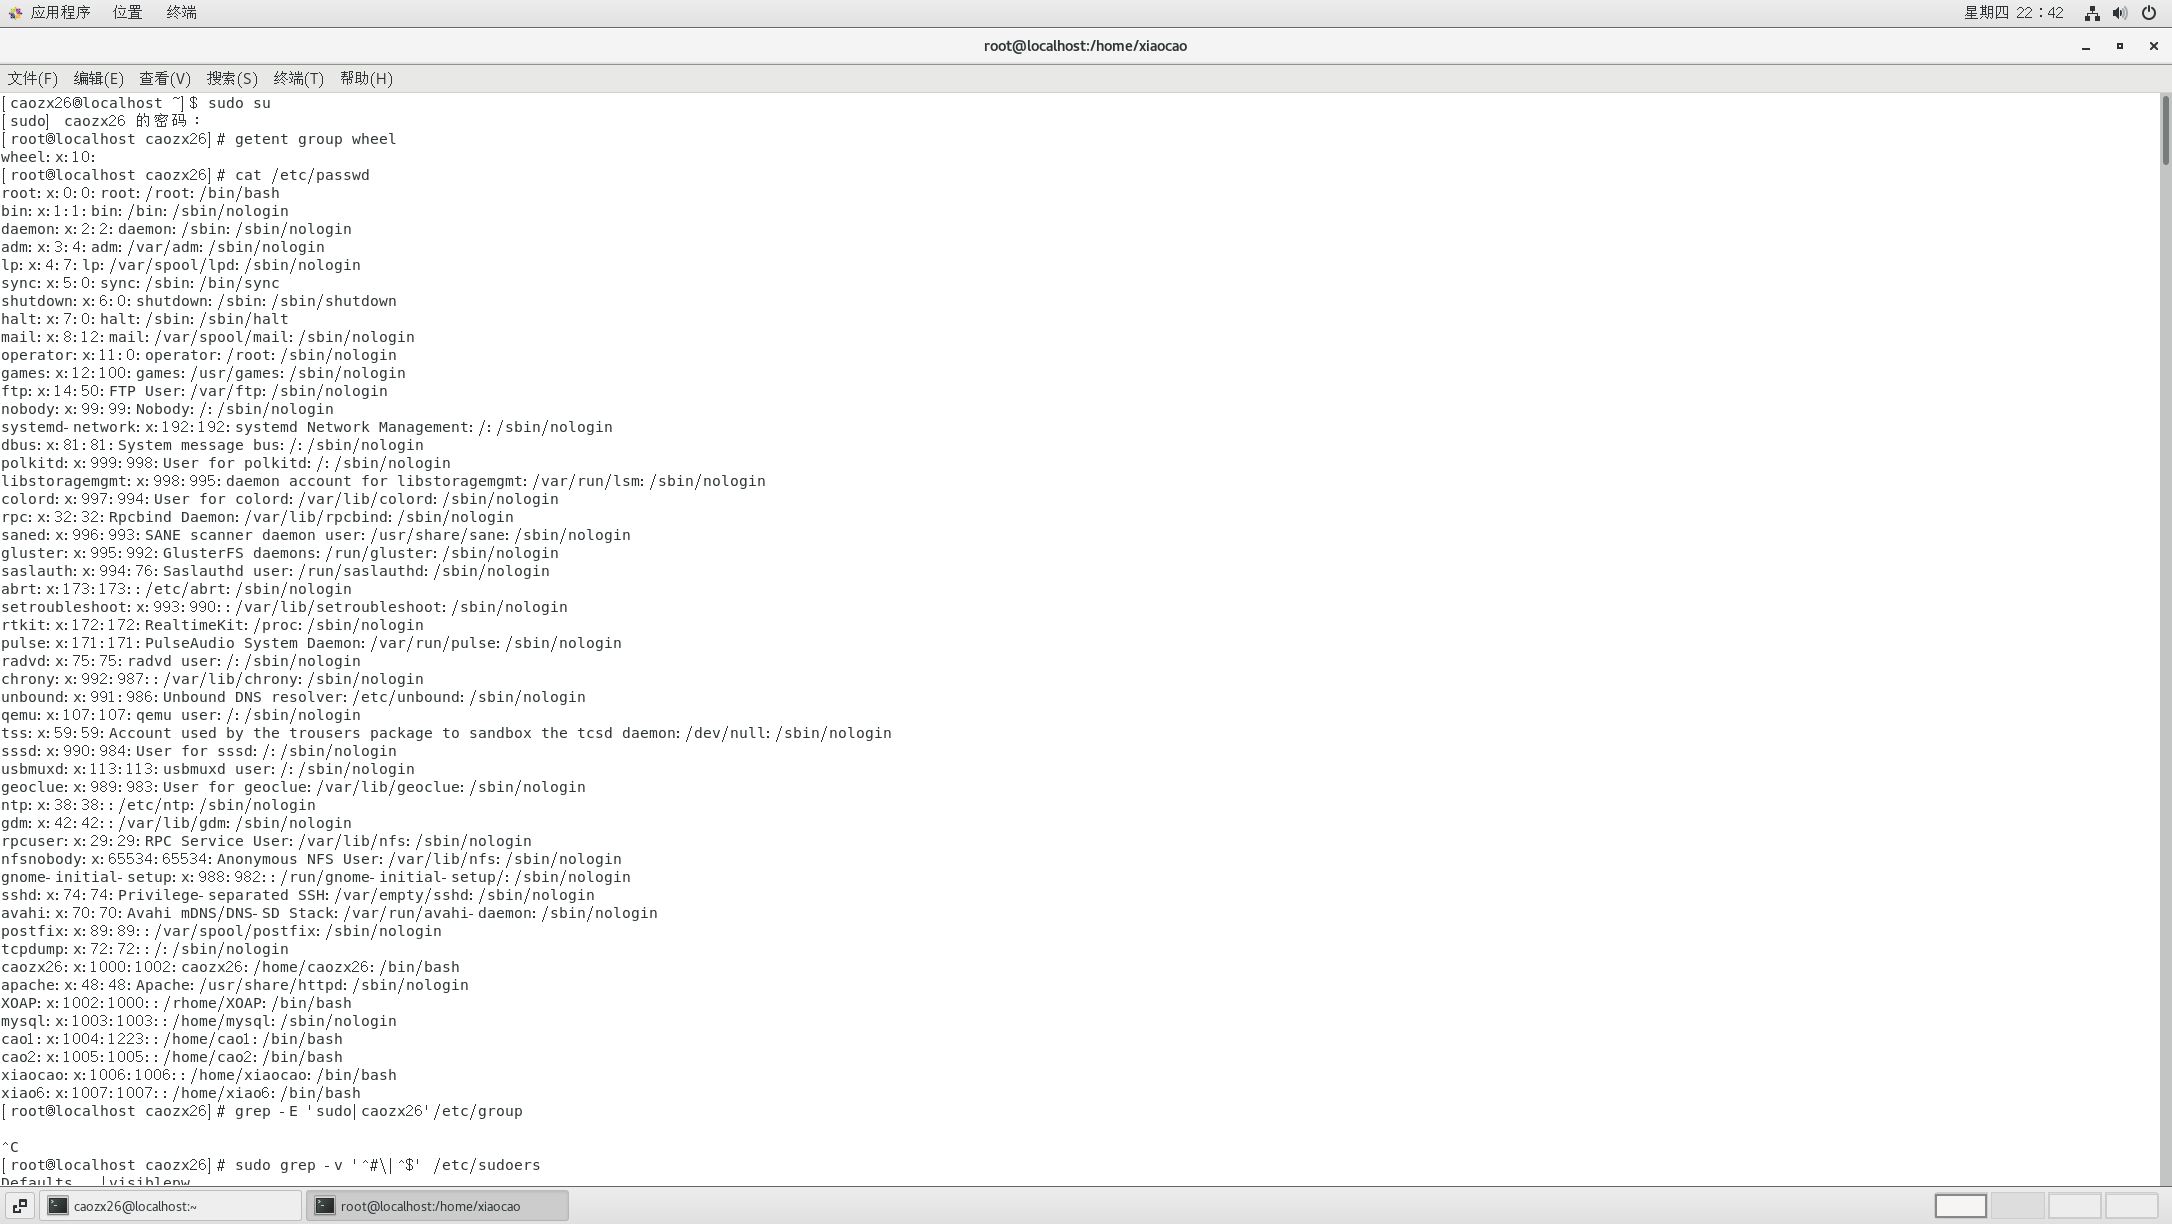Switch to the second workspace

pos(2017,1206)
